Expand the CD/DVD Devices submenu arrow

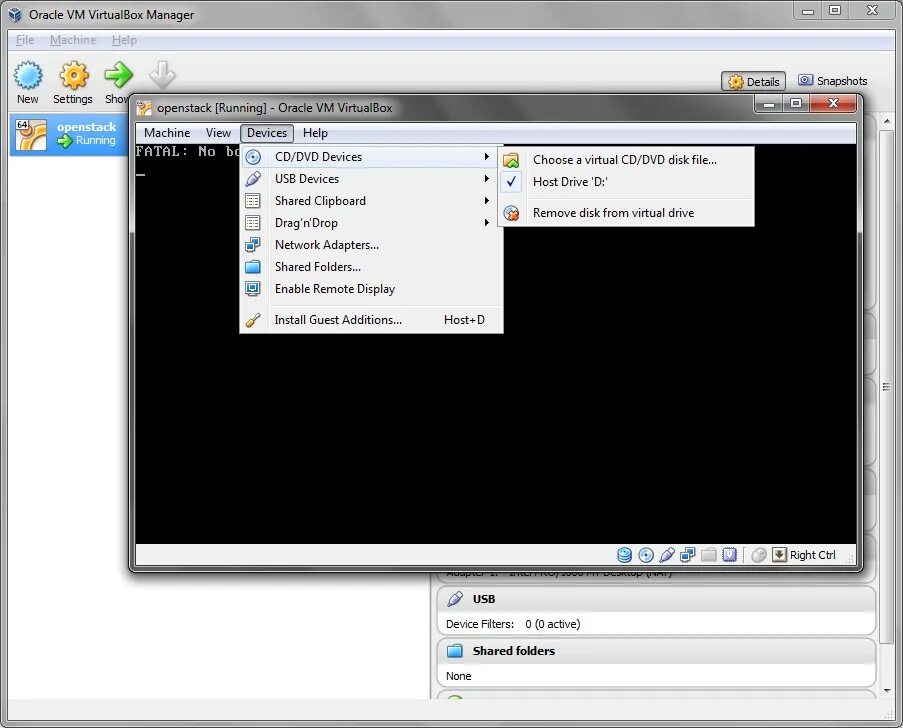coord(487,157)
